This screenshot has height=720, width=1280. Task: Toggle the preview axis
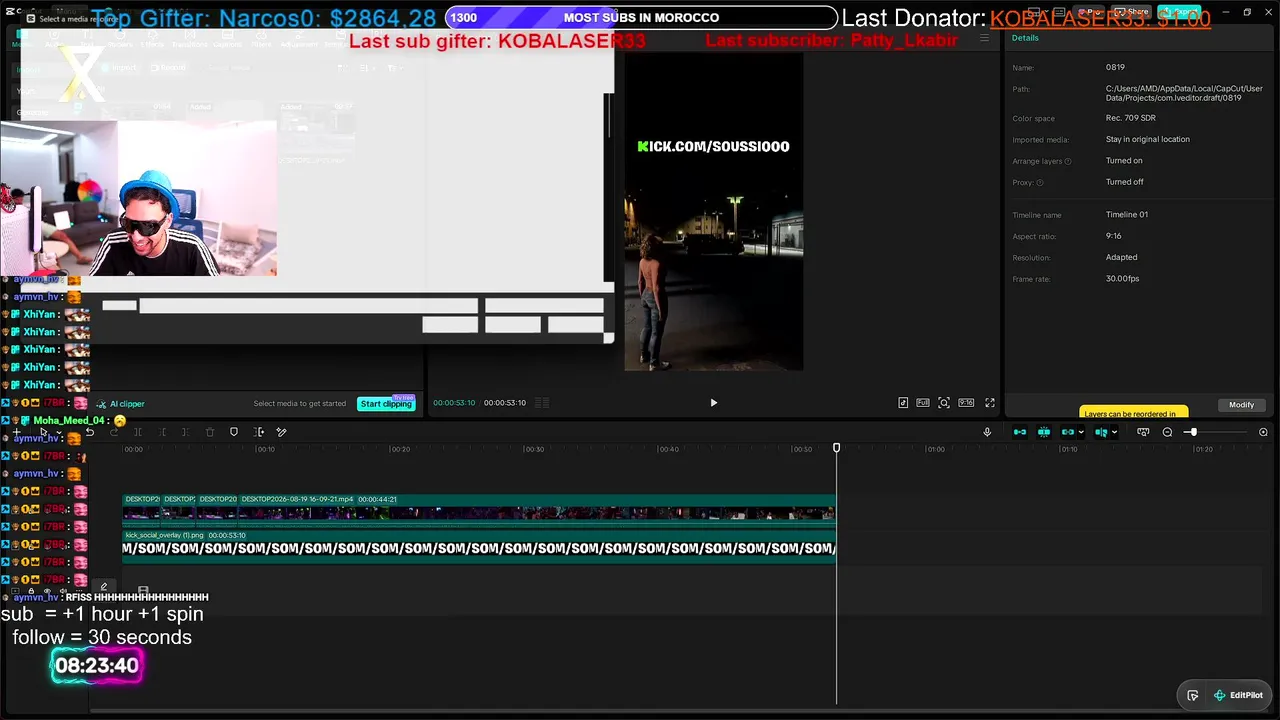coord(1100,432)
